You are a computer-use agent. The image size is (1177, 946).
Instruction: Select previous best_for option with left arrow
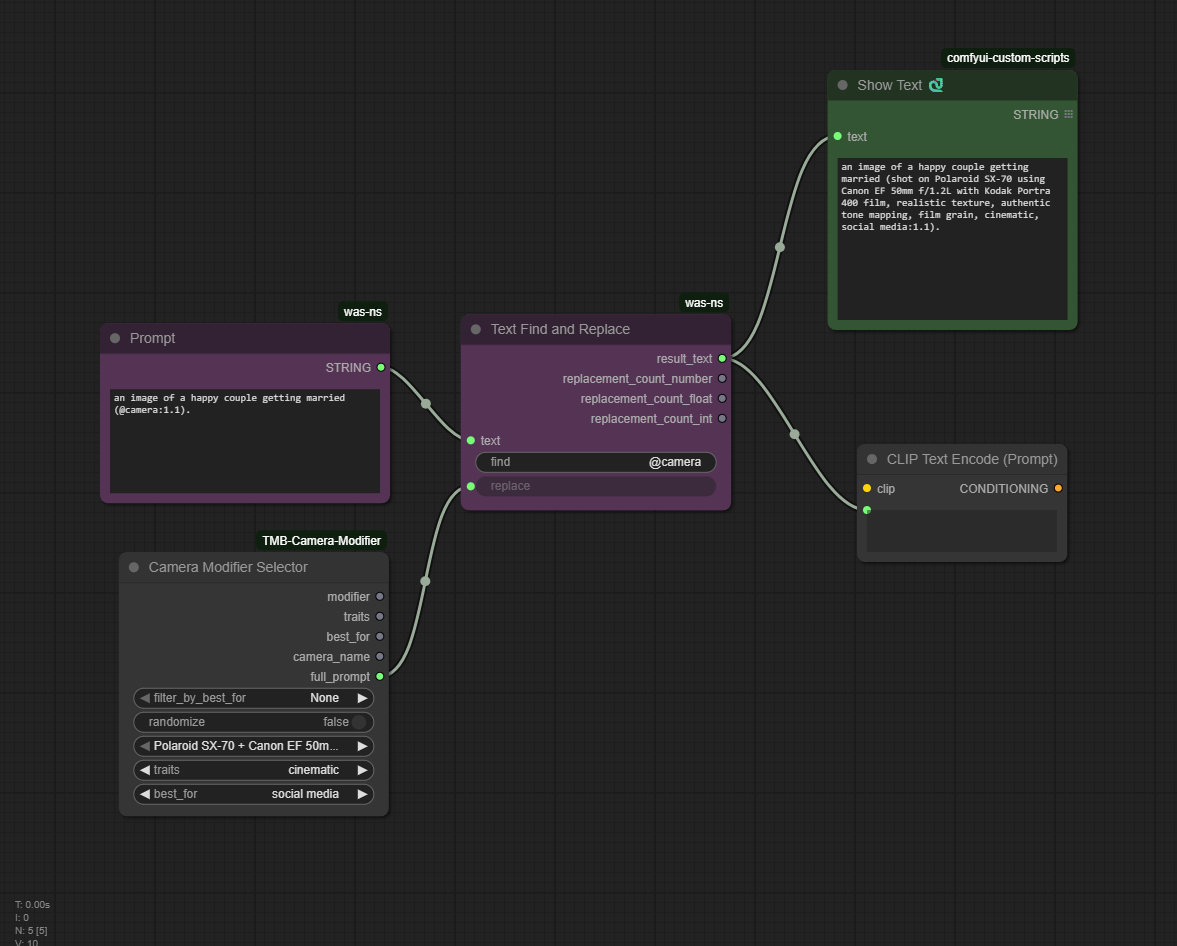point(145,794)
